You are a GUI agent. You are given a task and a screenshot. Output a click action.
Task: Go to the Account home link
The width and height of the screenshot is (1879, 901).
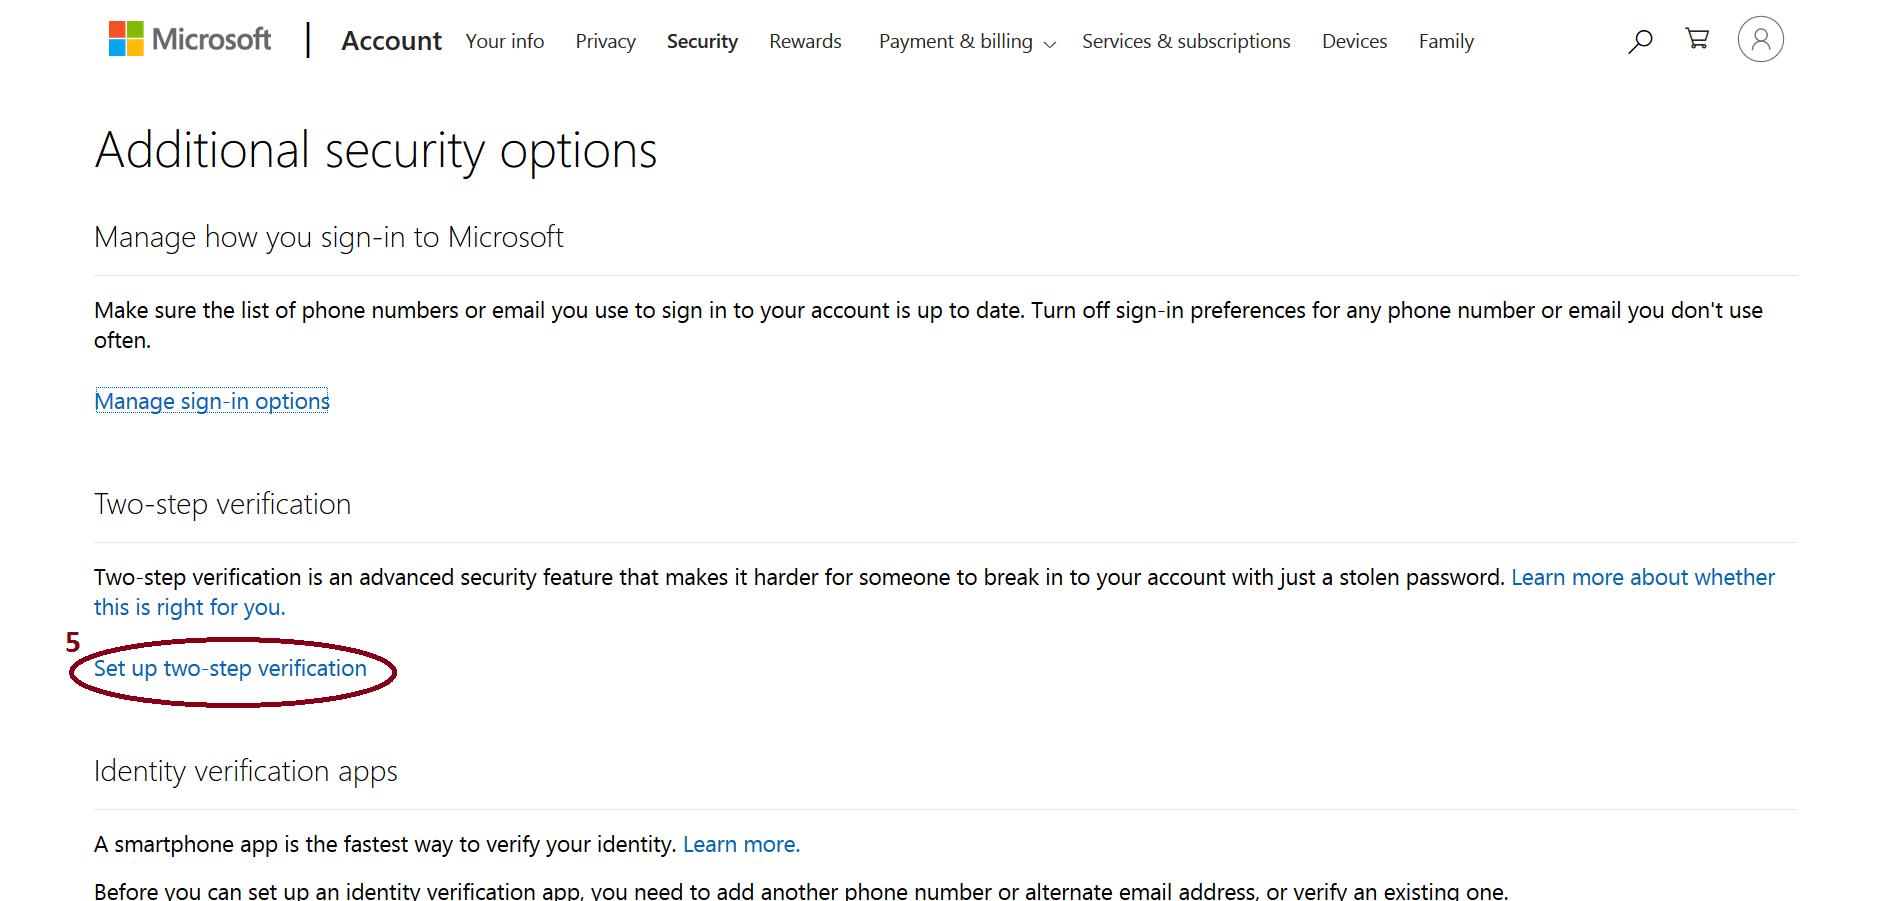[x=391, y=41]
